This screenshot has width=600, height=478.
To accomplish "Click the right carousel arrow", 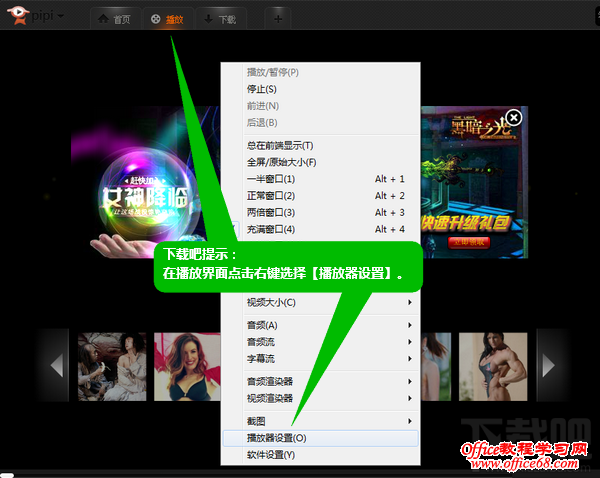I will (546, 365).
